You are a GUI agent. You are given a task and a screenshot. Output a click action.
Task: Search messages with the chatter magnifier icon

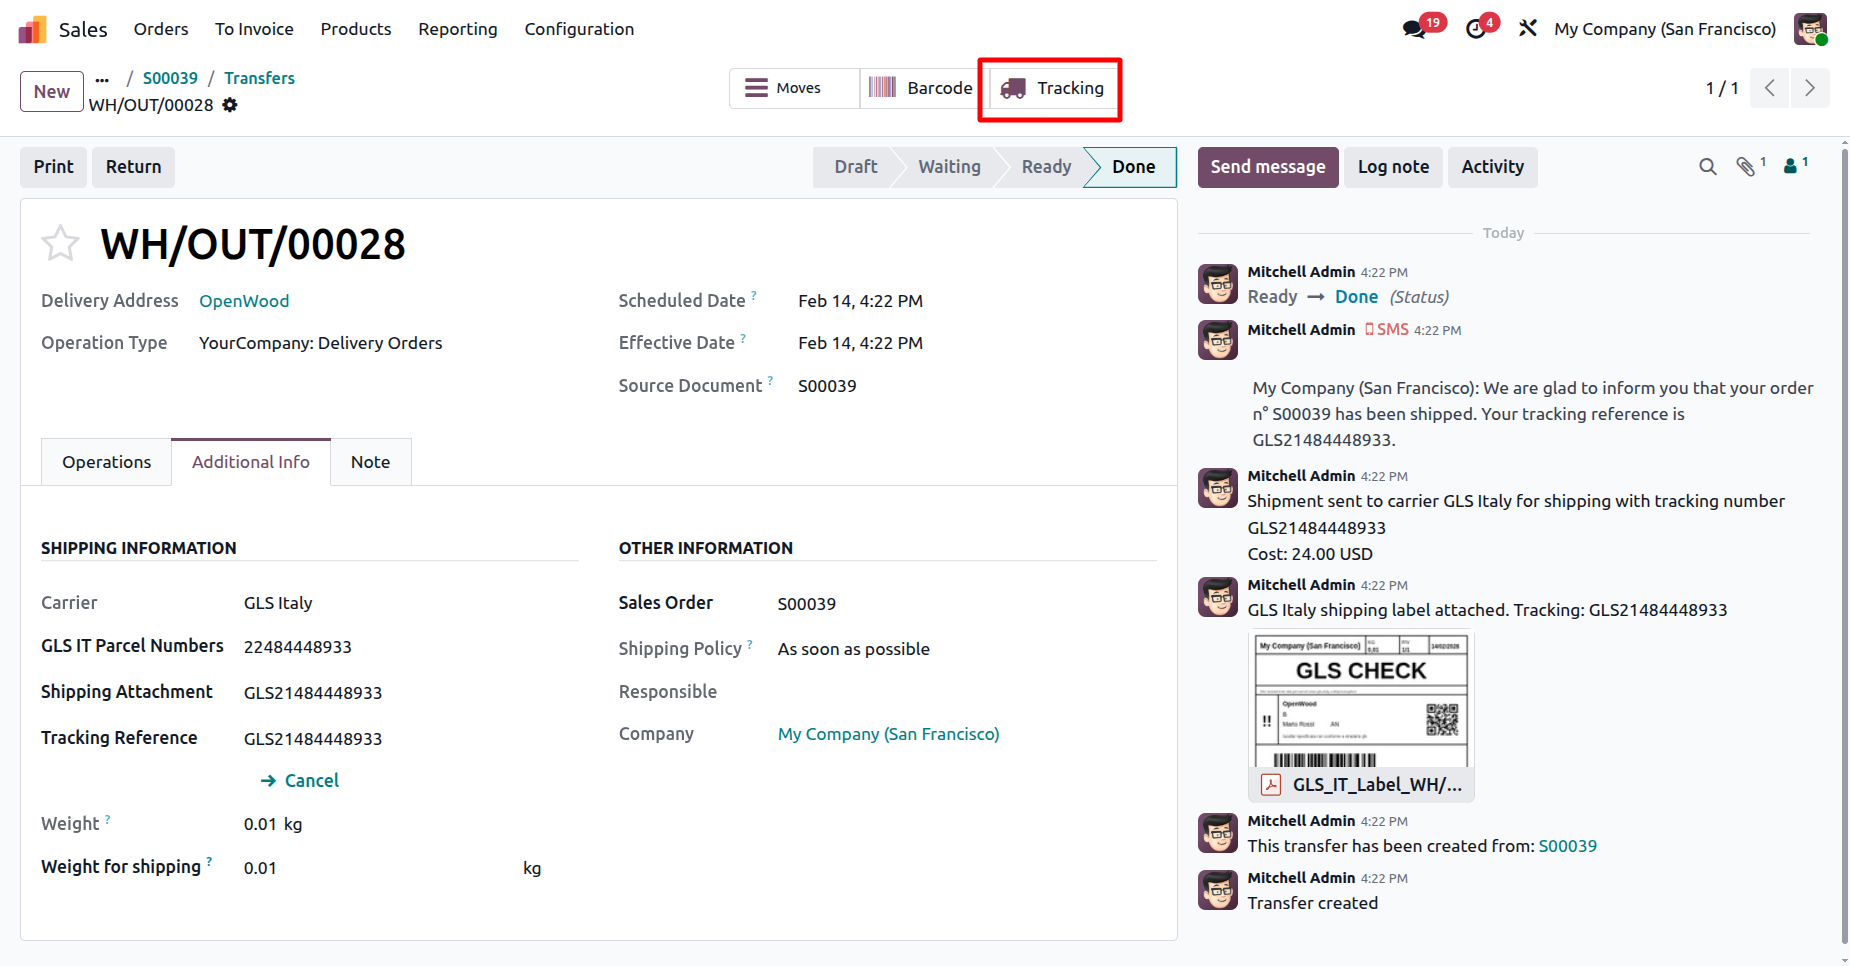(x=1707, y=167)
